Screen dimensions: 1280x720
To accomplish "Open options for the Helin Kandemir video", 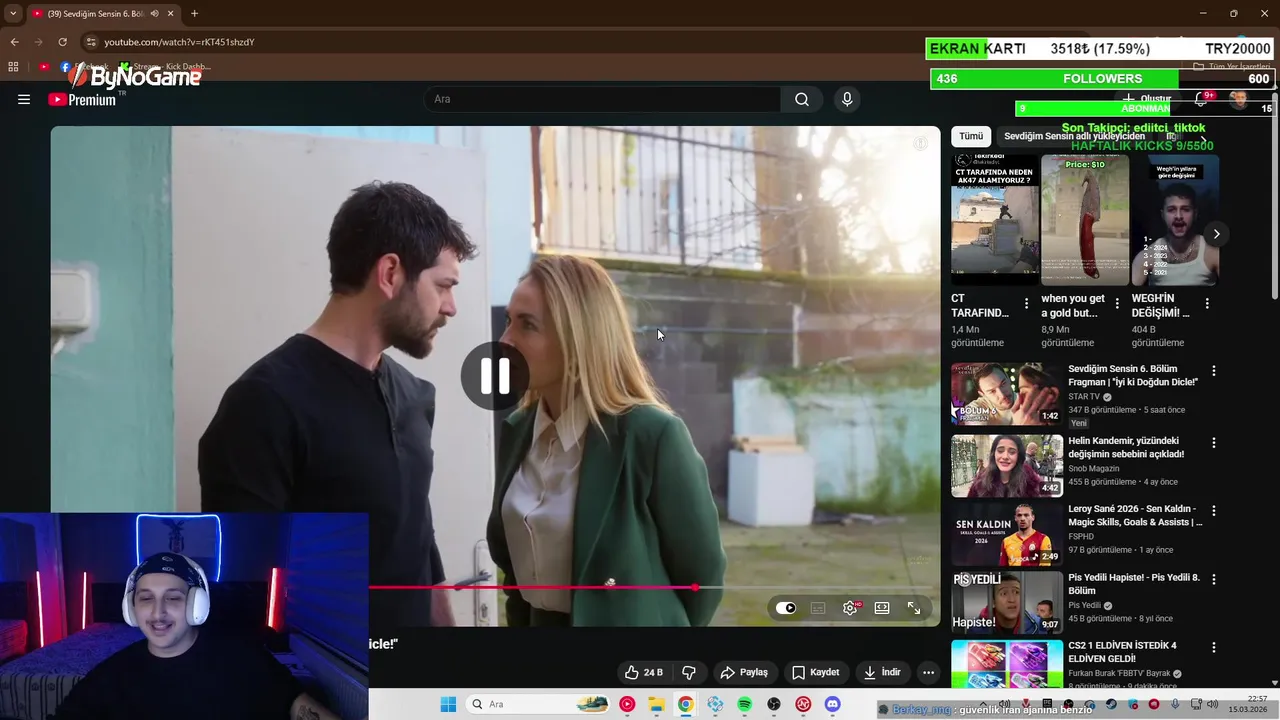I will 1214,442.
